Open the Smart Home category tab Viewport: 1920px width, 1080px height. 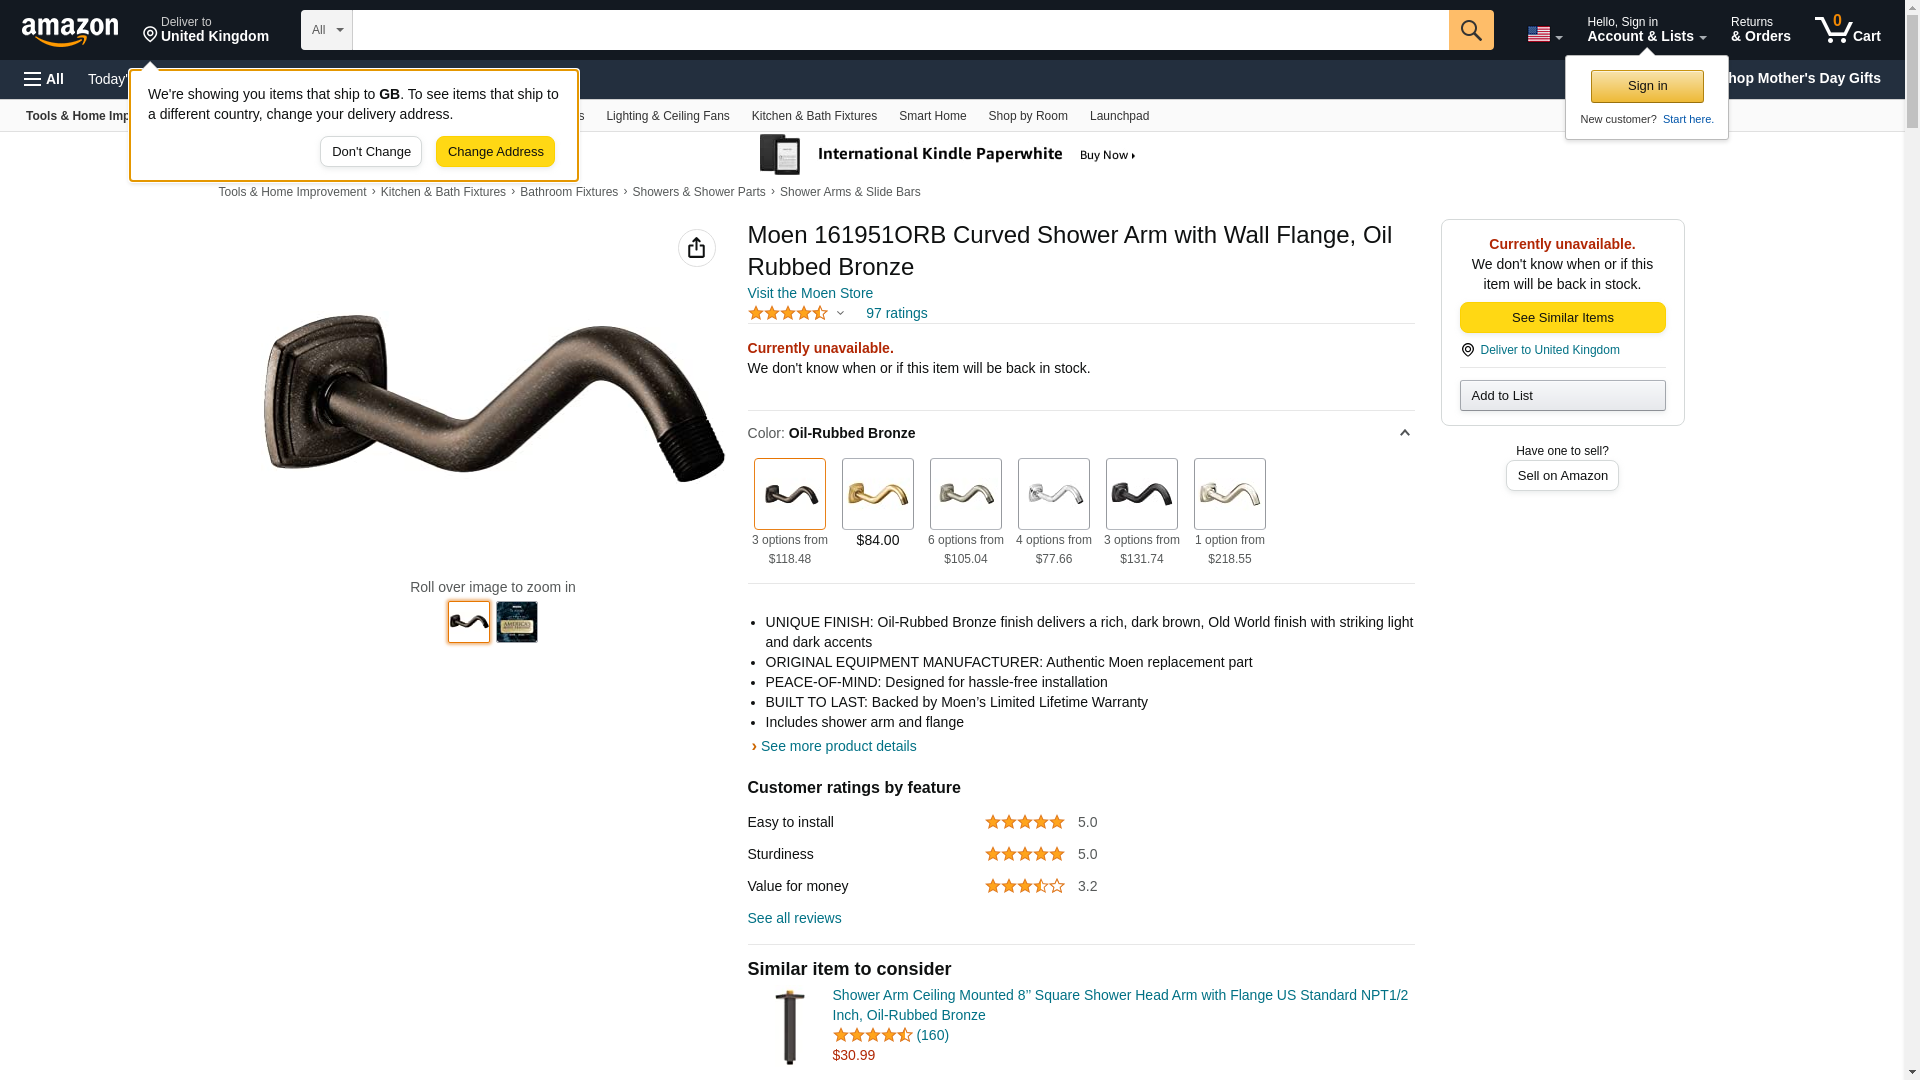[x=932, y=116]
